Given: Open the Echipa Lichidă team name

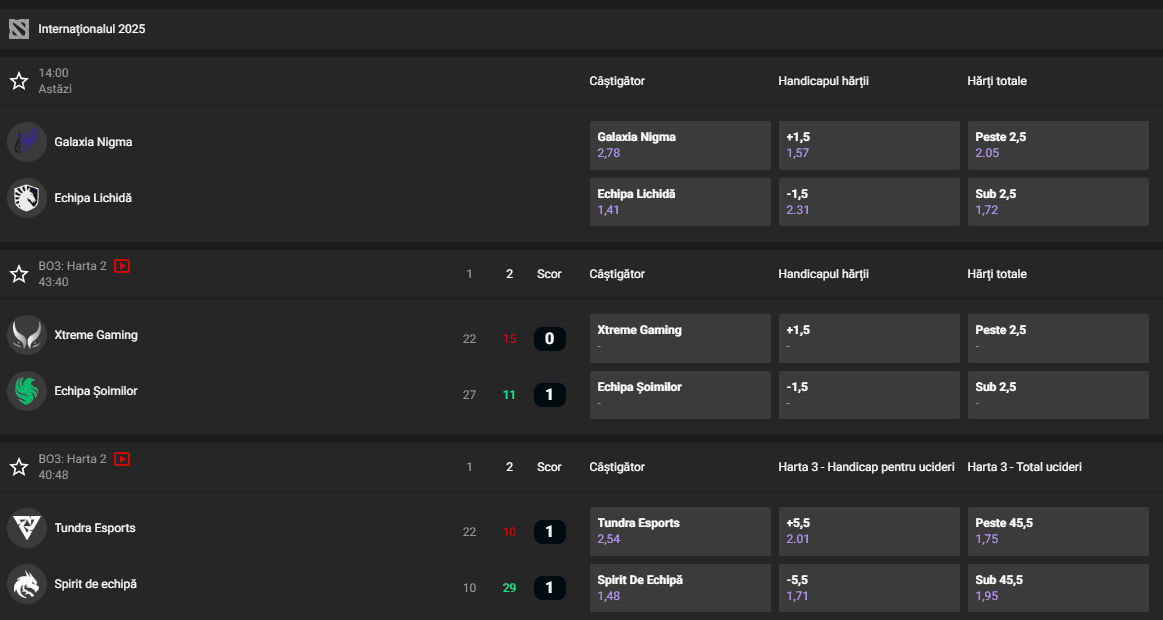Looking at the screenshot, I should [x=93, y=198].
